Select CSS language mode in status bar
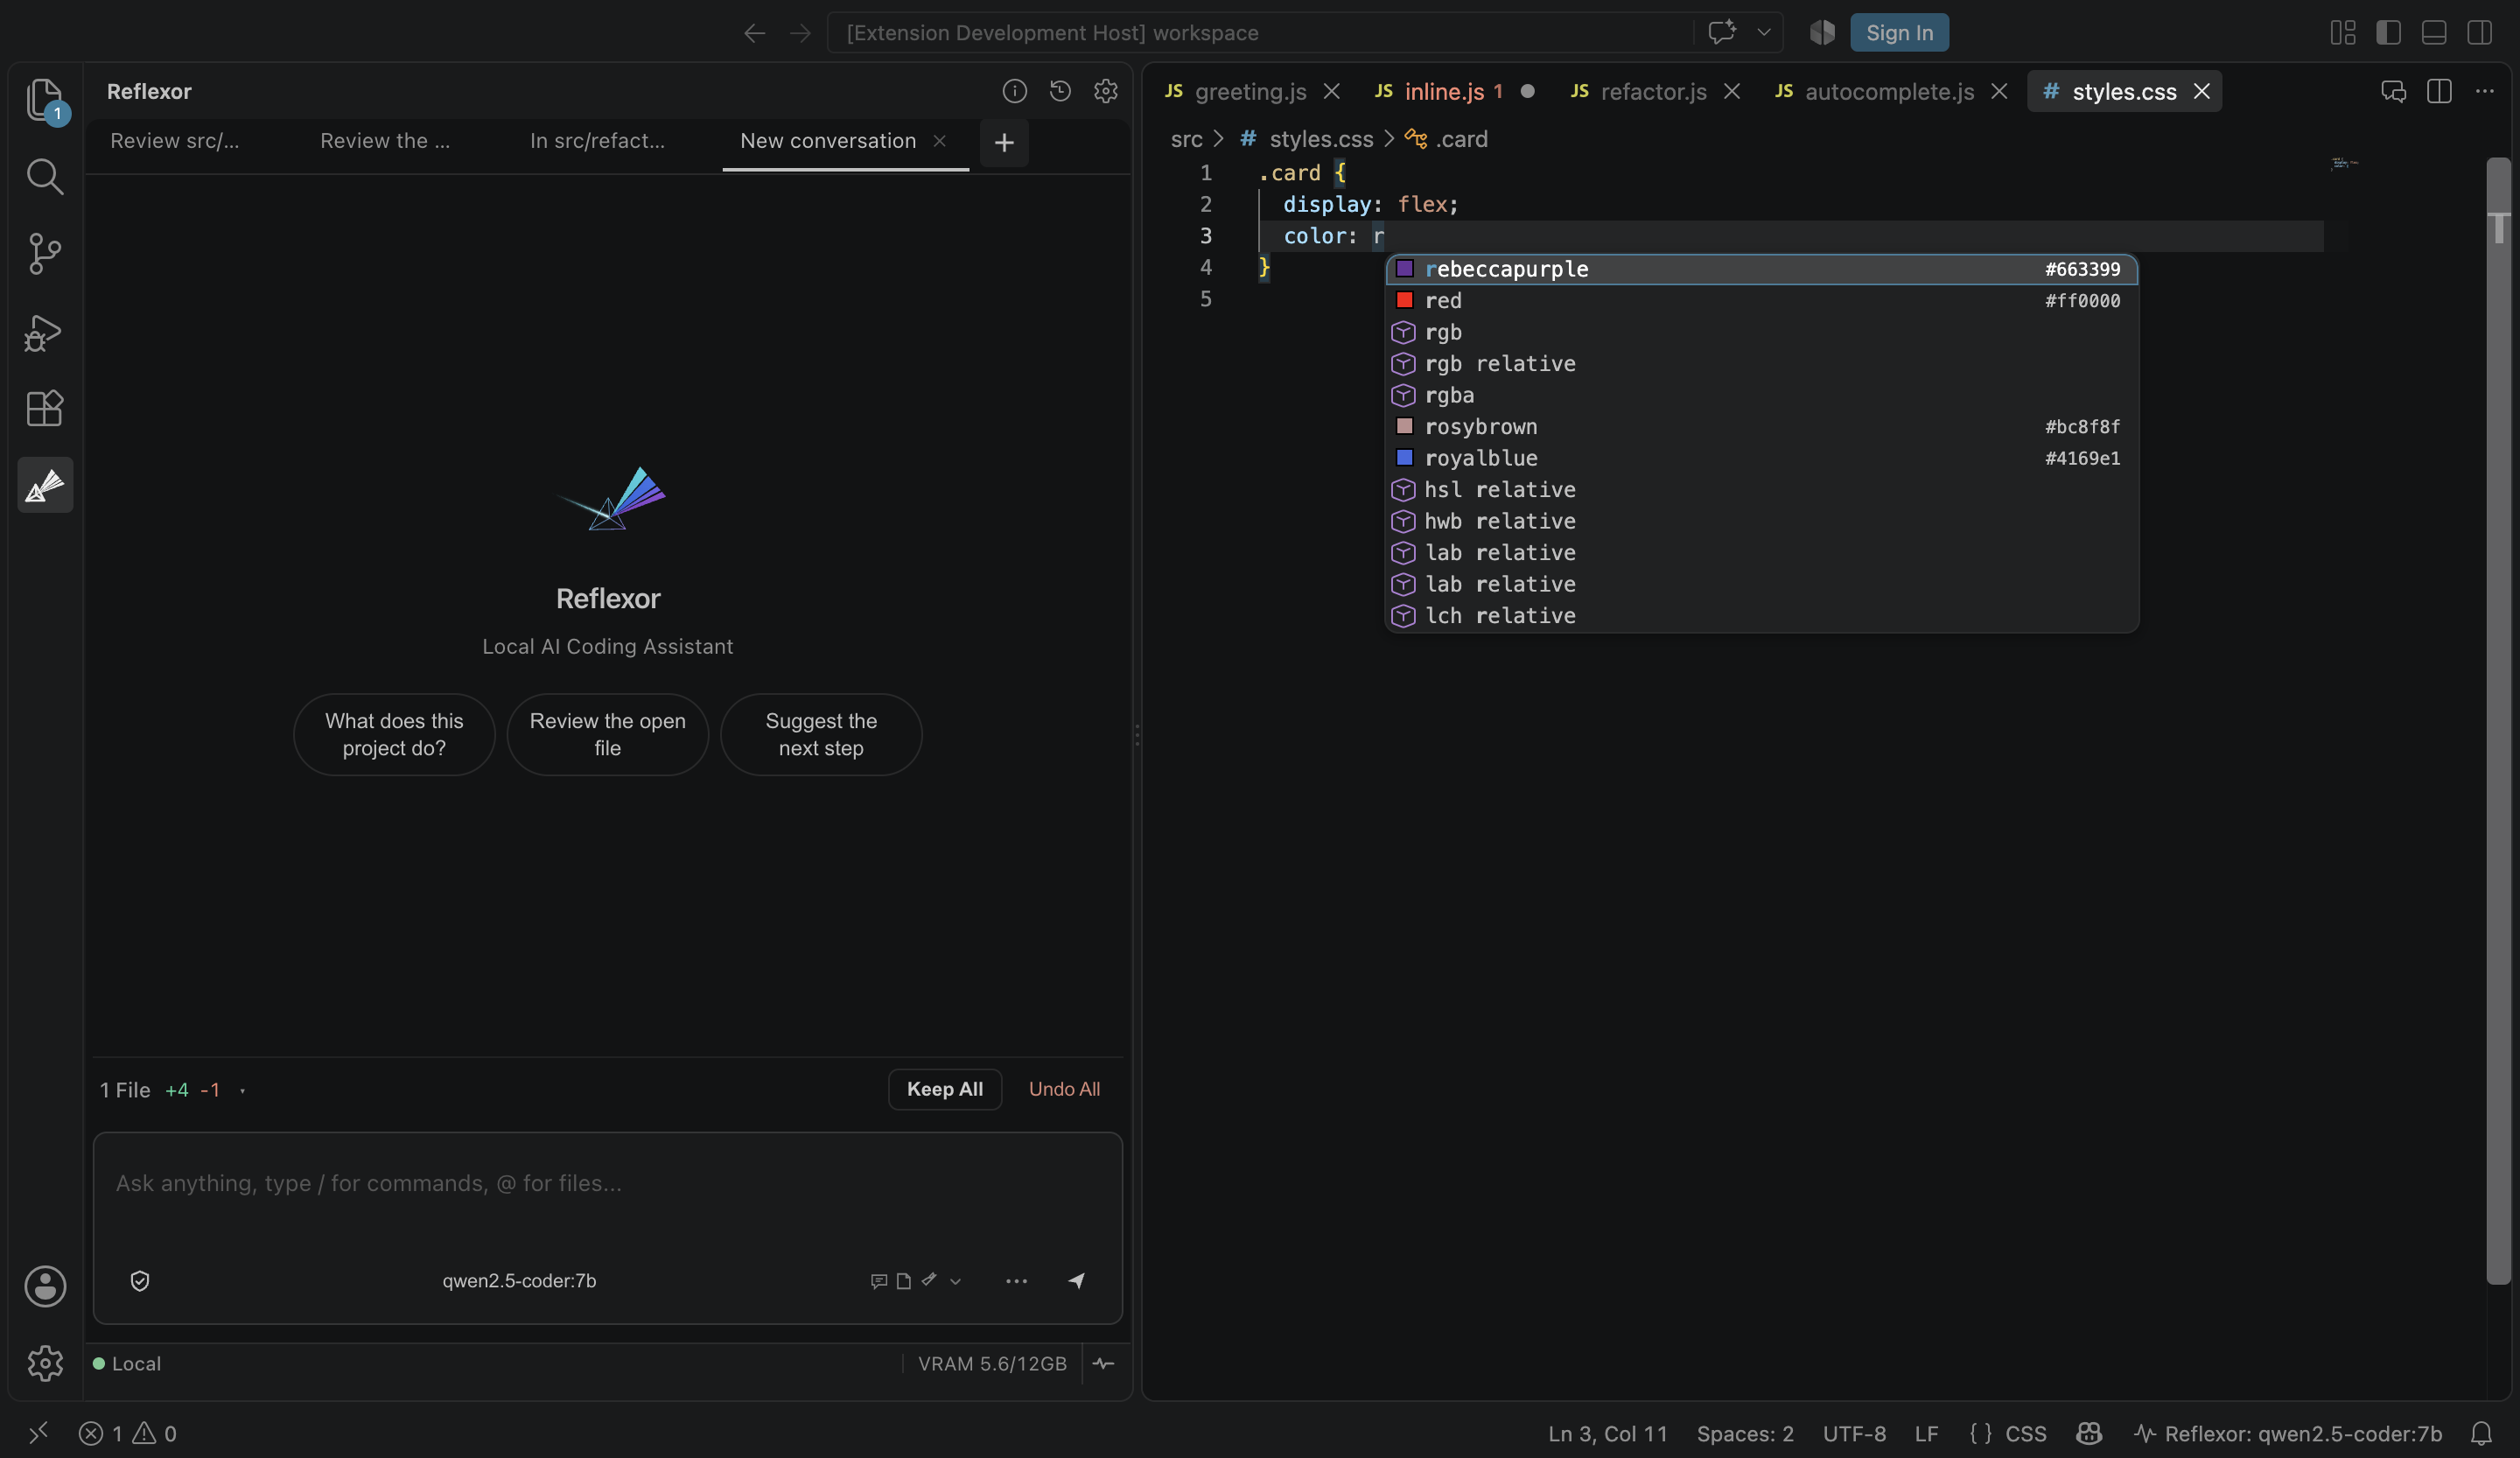The height and width of the screenshot is (1458, 2520). [2026, 1433]
